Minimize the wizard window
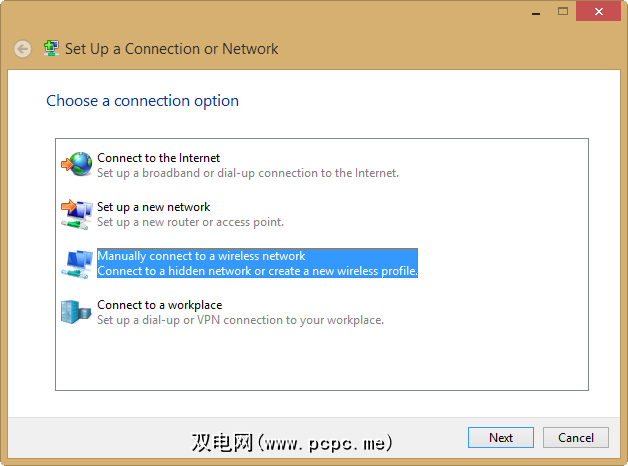 pyautogui.click(x=535, y=11)
